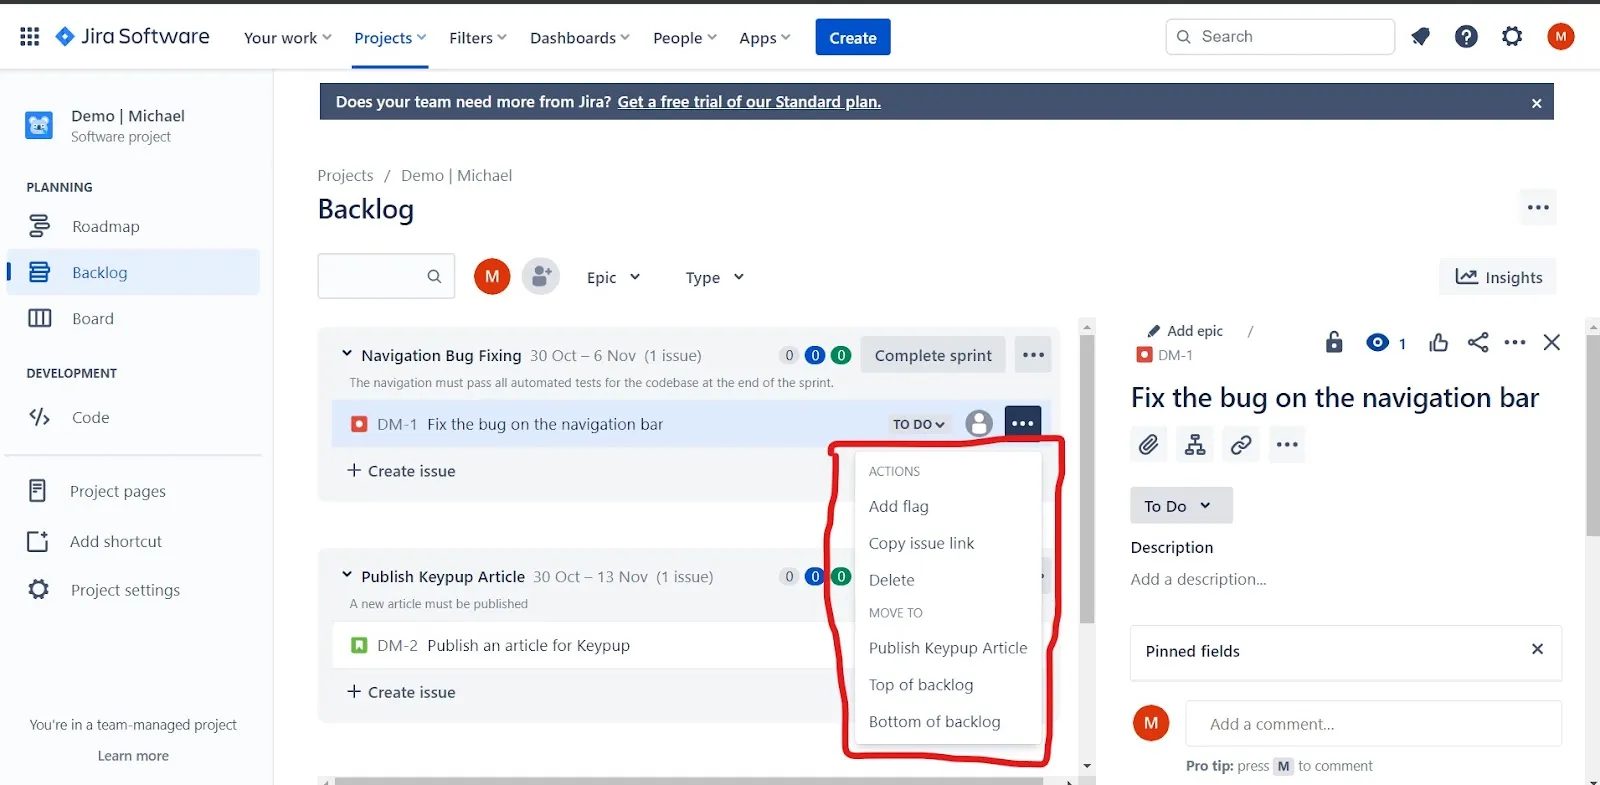The image size is (1600, 785).
Task: Click the blue Create button
Action: (x=853, y=37)
